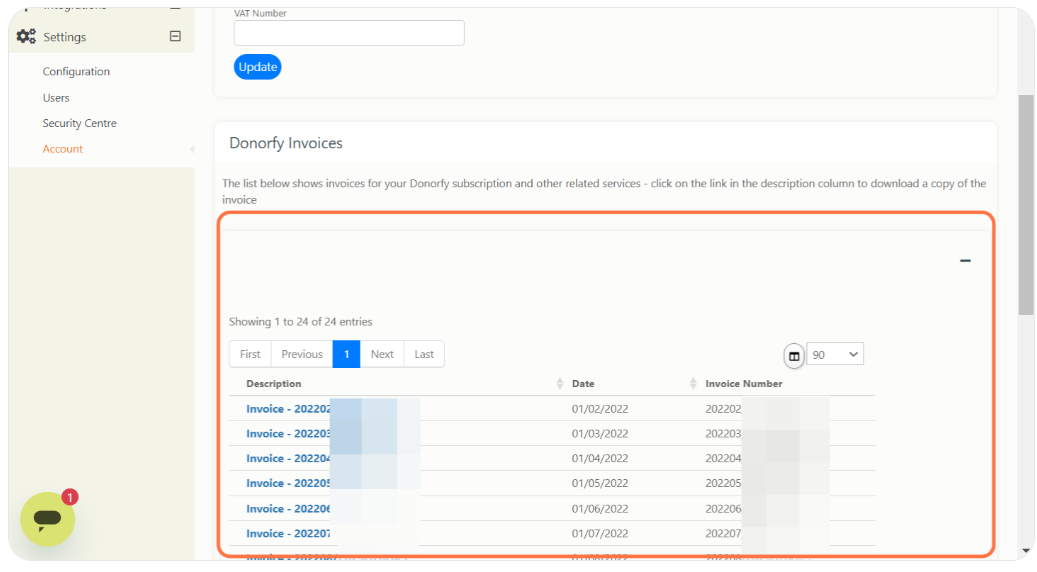Open the chat support bubble
Image resolution: width=1037 pixels, height=572 pixels.
tap(48, 518)
